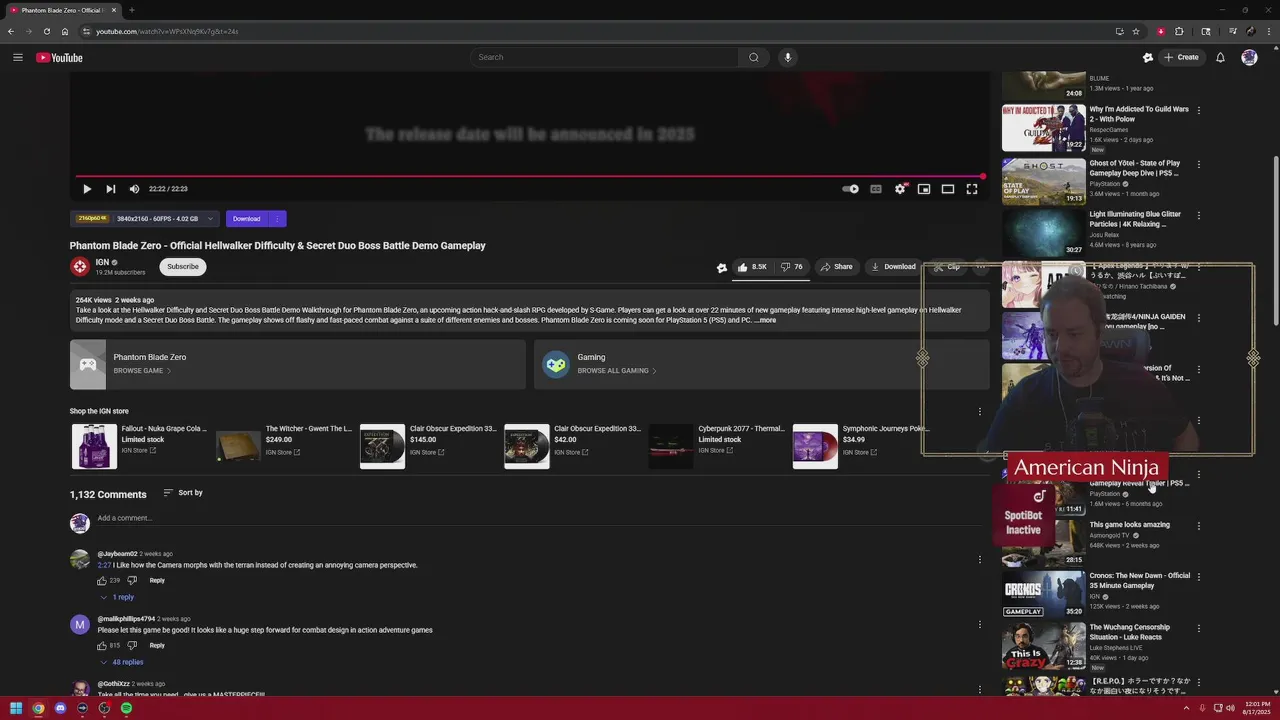The image size is (1280, 720).
Task: Mute the video volume
Action: point(134,189)
